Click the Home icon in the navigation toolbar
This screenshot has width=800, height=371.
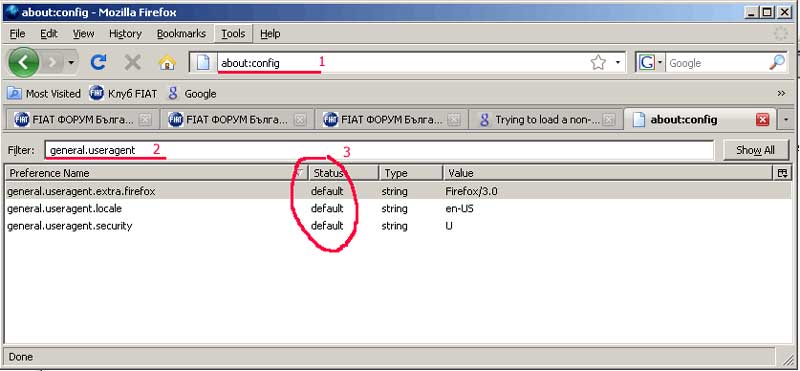(x=167, y=63)
